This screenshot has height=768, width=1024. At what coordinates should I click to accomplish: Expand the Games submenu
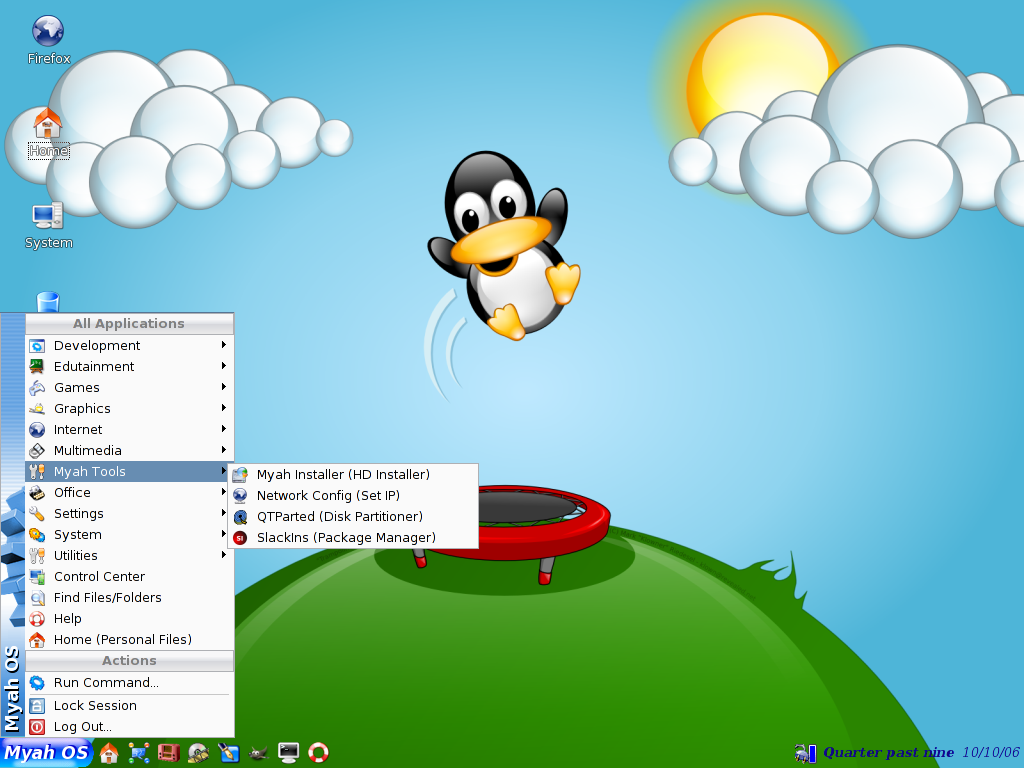pos(129,387)
